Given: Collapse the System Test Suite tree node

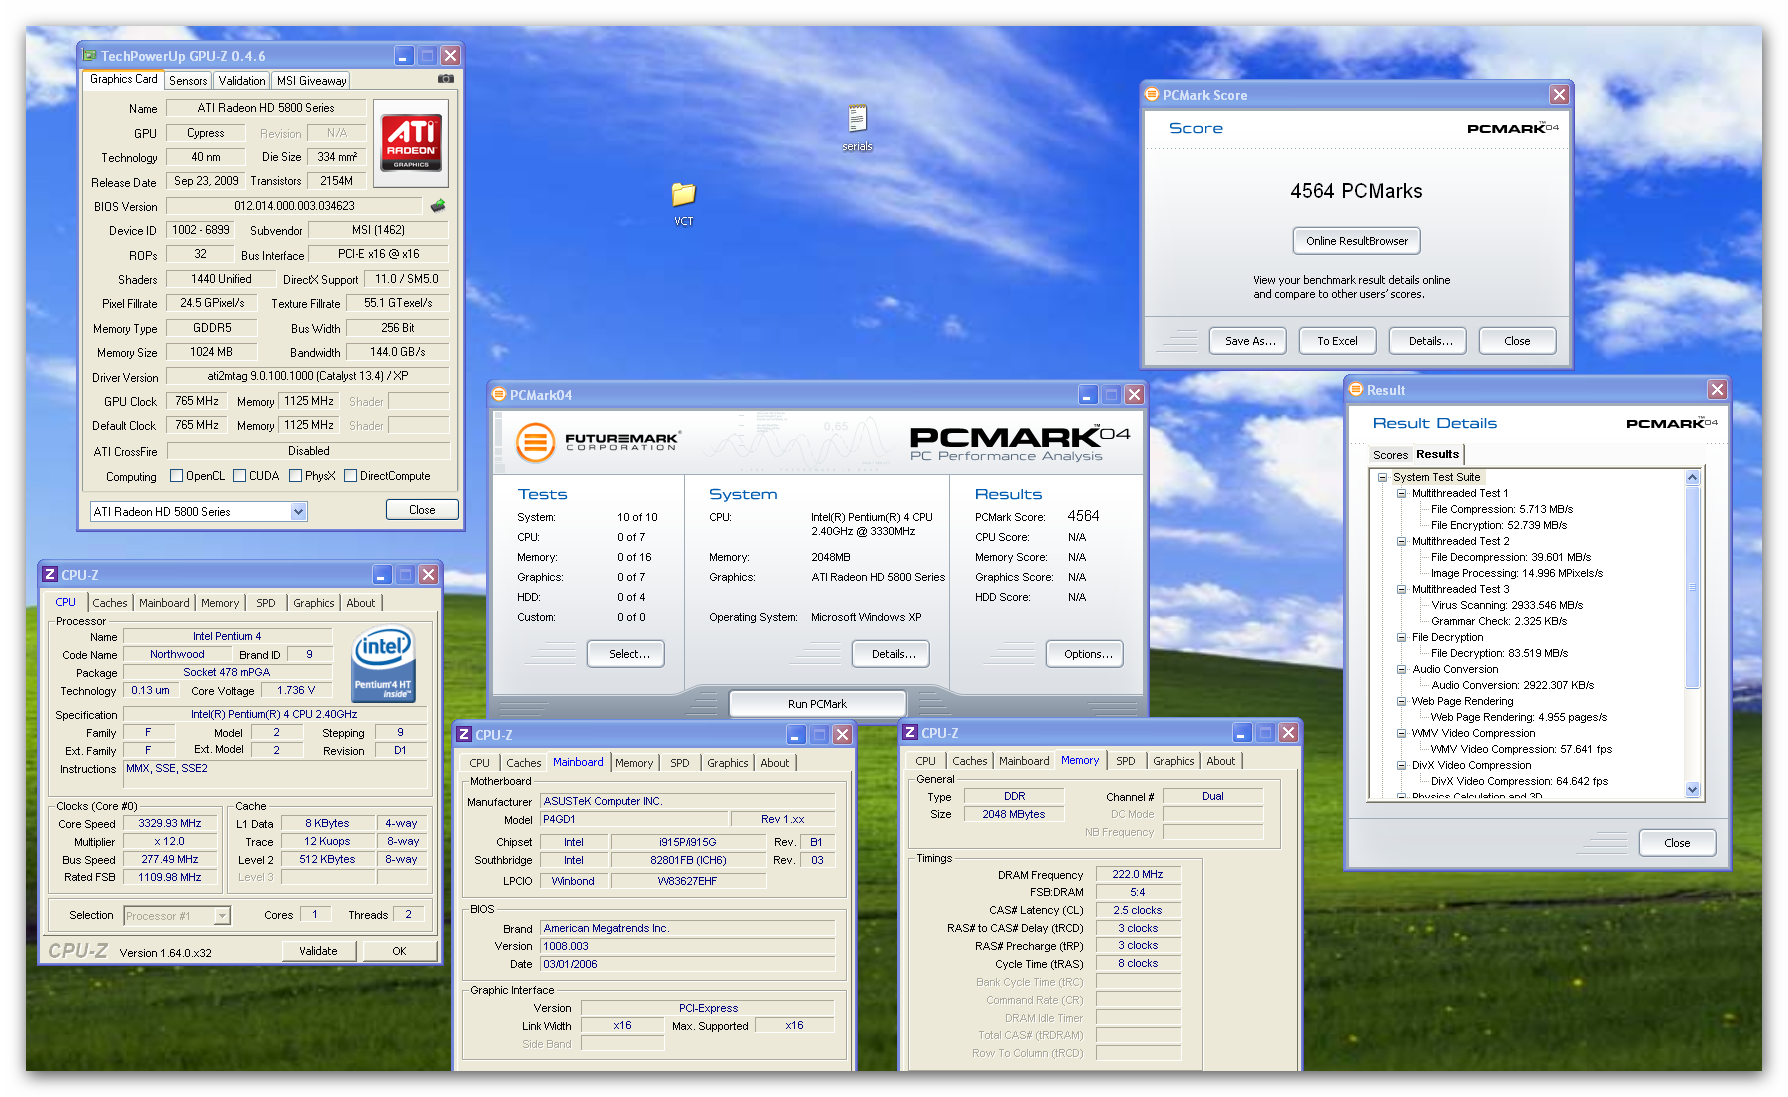Looking at the screenshot, I should [x=1383, y=477].
